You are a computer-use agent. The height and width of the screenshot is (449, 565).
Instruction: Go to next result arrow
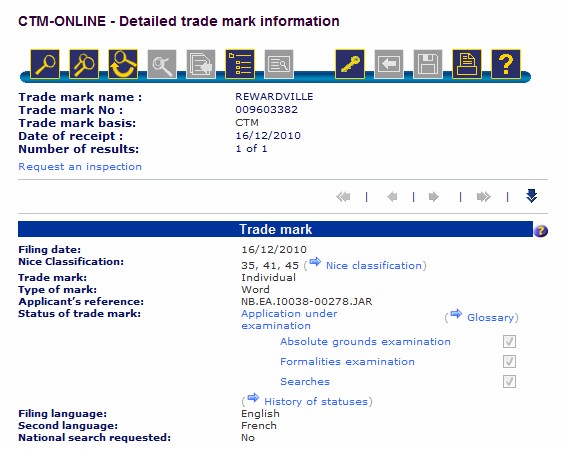pyautogui.click(x=434, y=197)
